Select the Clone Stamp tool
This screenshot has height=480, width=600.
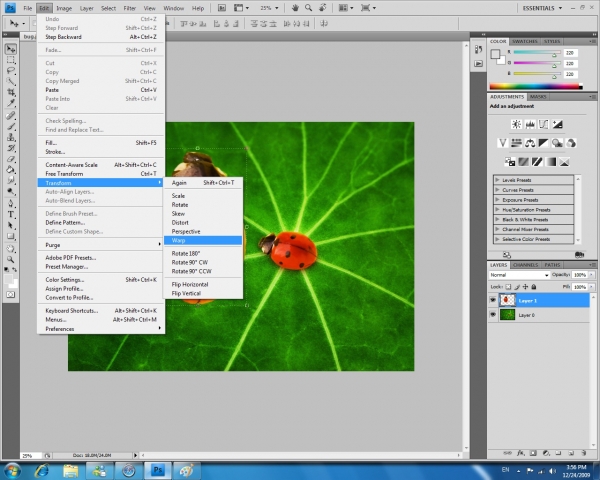click(11, 137)
